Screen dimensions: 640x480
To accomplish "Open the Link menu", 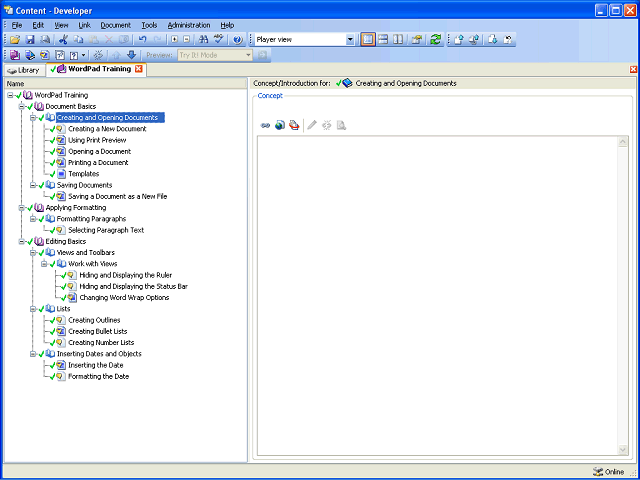I will [84, 25].
